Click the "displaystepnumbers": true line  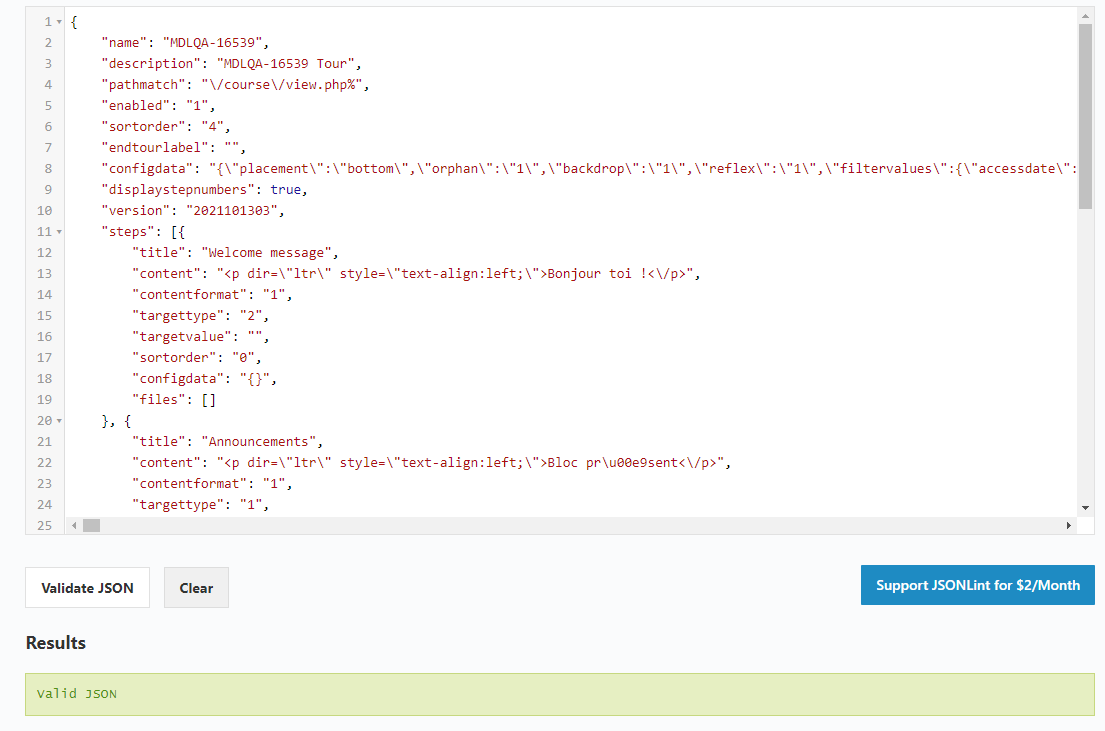point(204,190)
